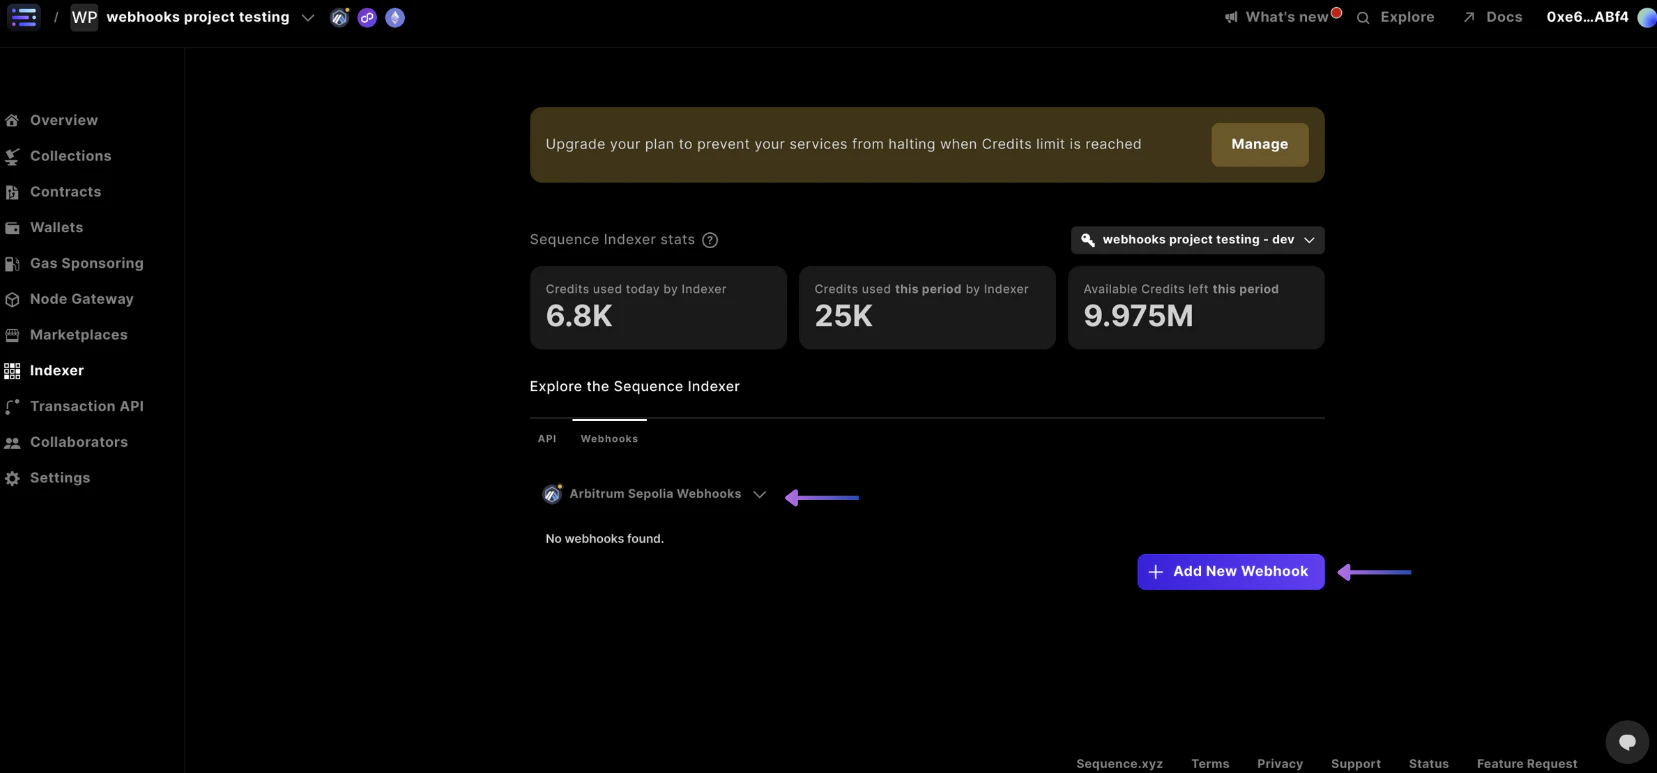Click the Gas Sponsoring pump icon
The width and height of the screenshot is (1657, 773).
click(12, 264)
